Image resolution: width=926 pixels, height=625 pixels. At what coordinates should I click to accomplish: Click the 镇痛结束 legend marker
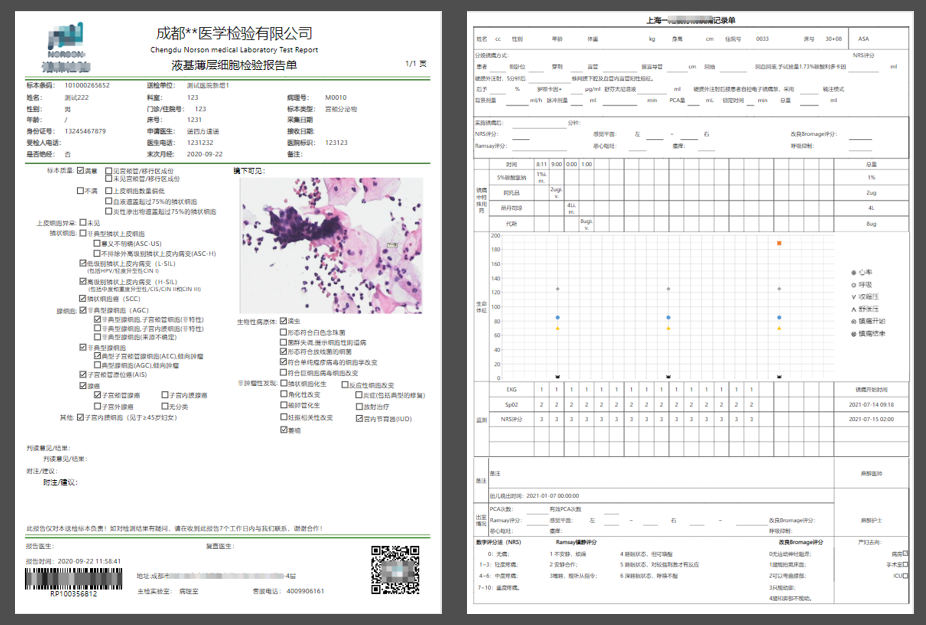pyautogui.click(x=853, y=334)
